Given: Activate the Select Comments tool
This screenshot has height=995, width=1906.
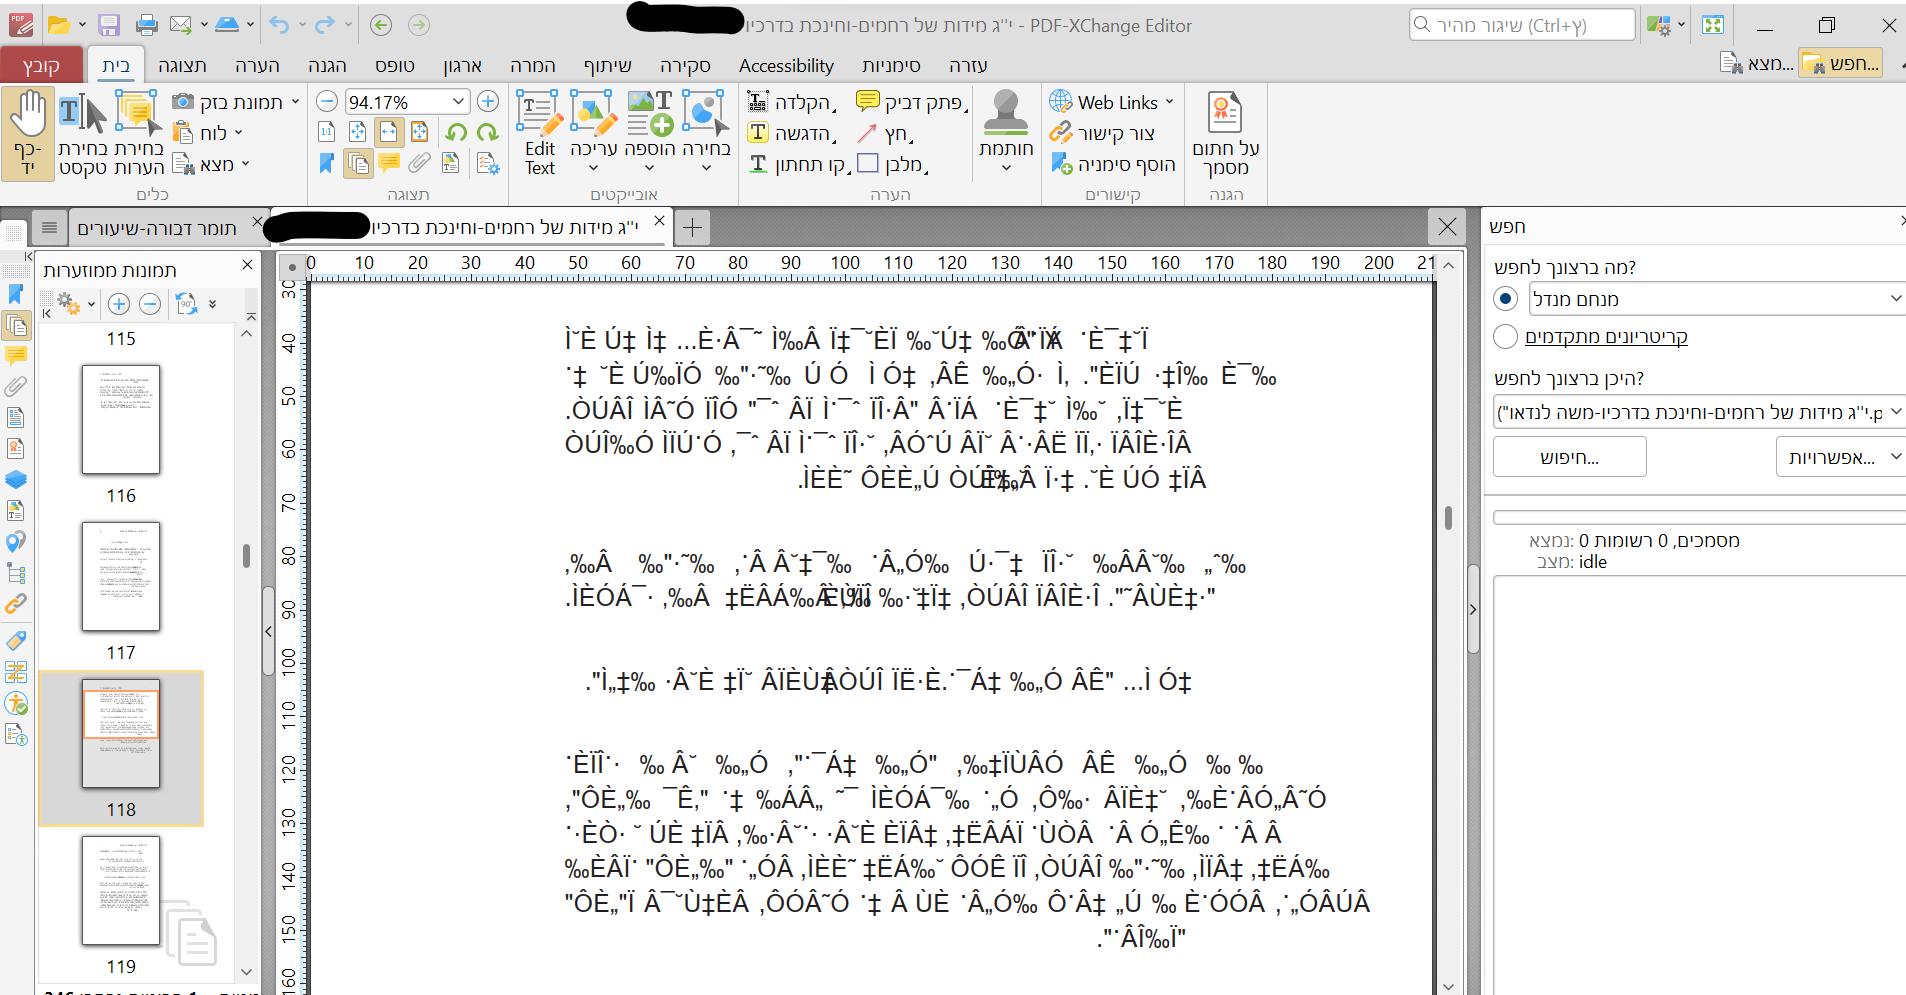Looking at the screenshot, I should click(x=138, y=133).
